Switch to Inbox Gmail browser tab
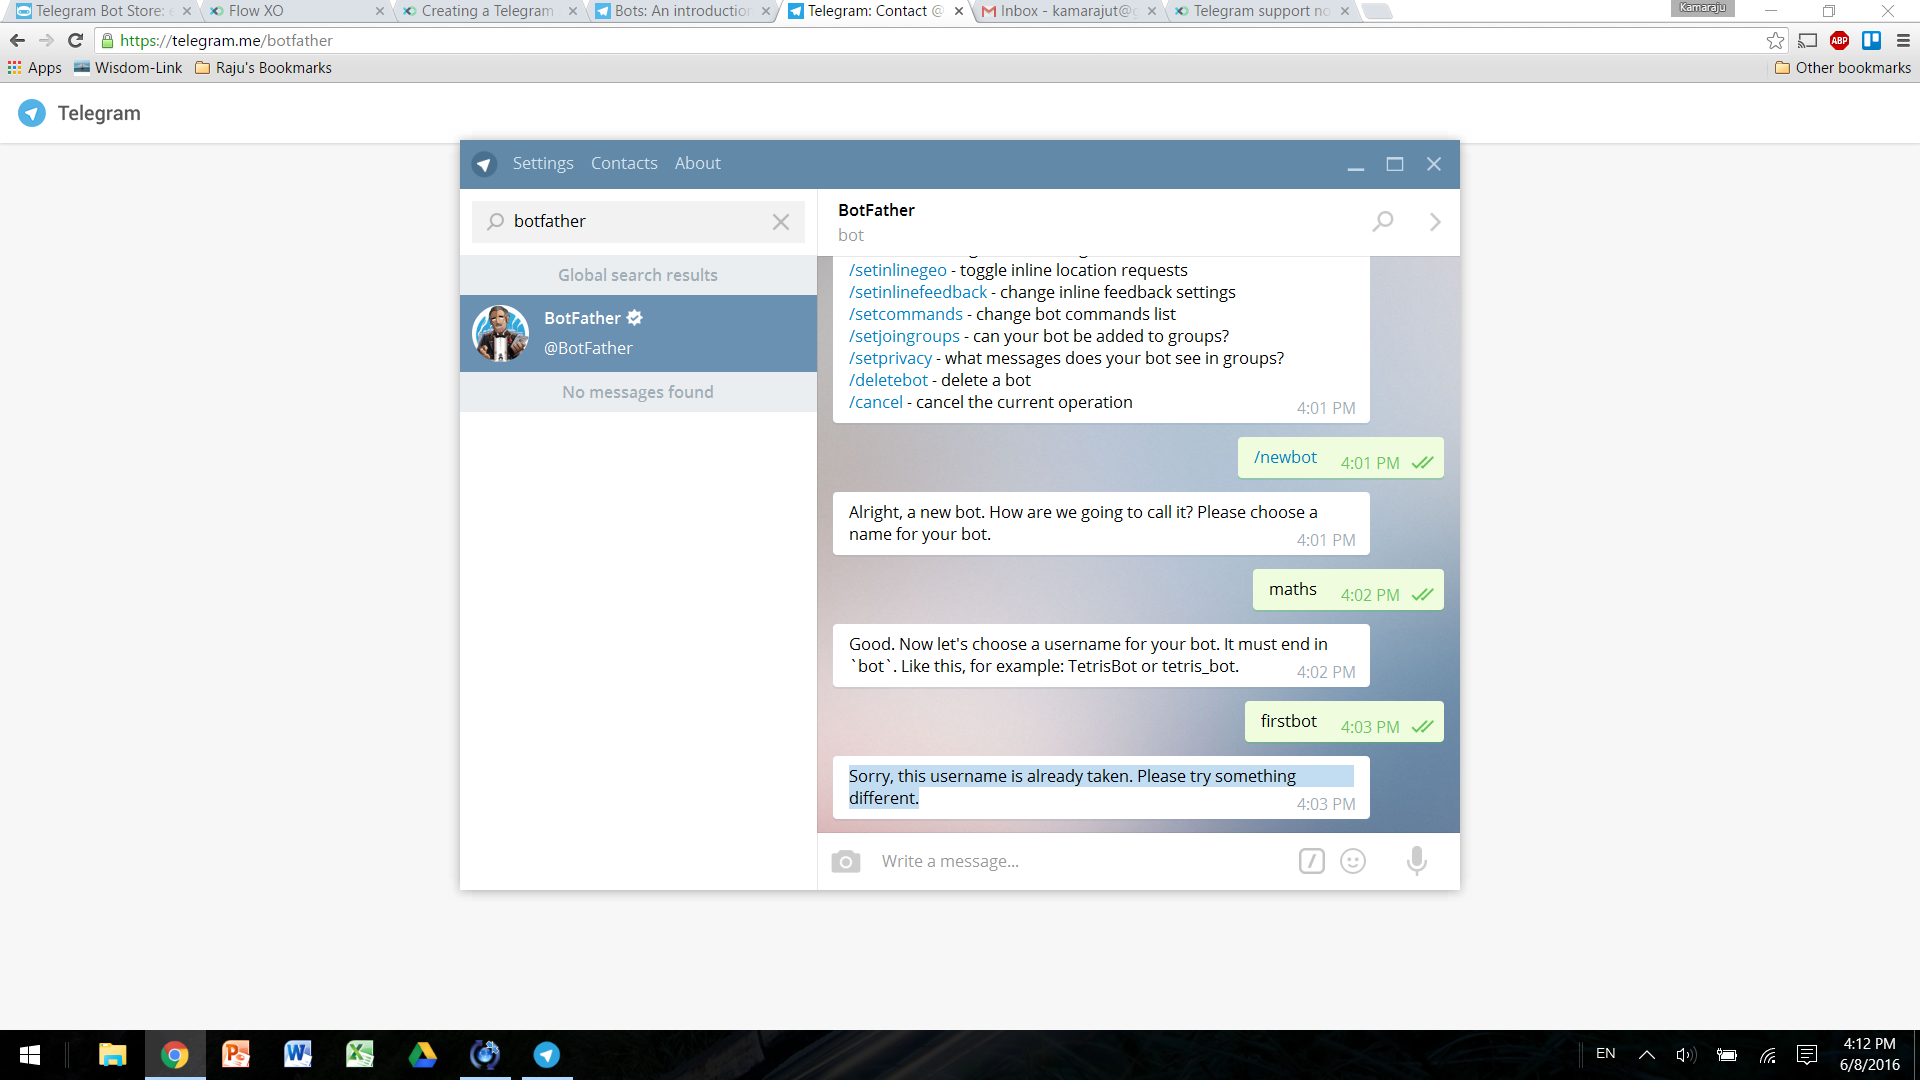The image size is (1920, 1080). pos(1067,11)
